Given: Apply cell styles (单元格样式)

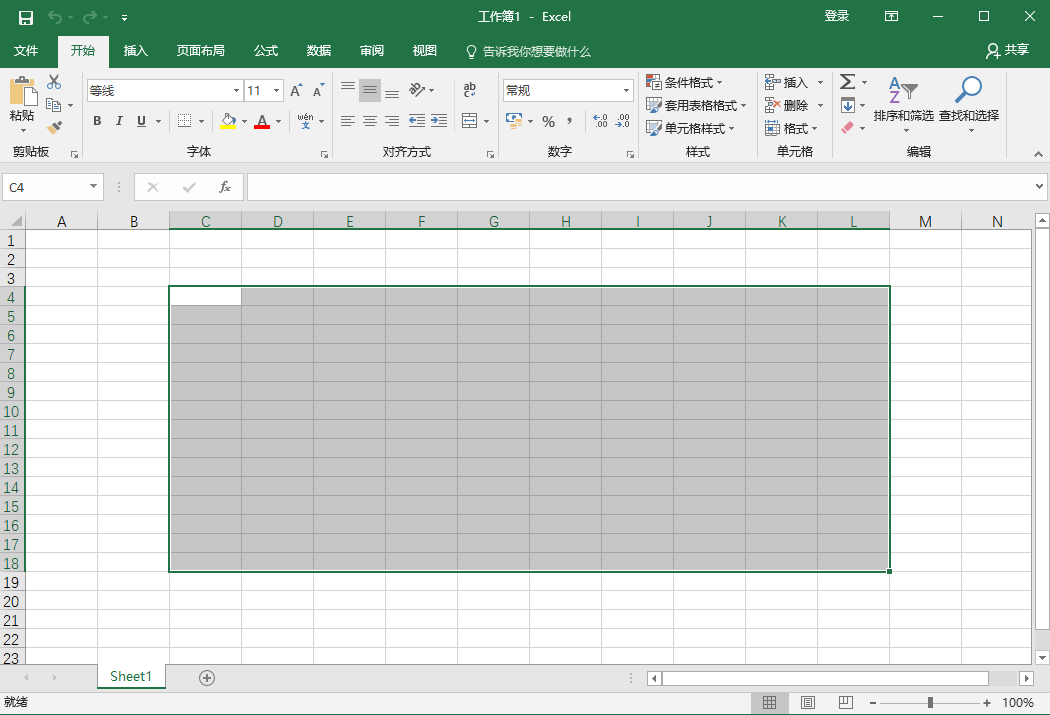Looking at the screenshot, I should pos(692,128).
